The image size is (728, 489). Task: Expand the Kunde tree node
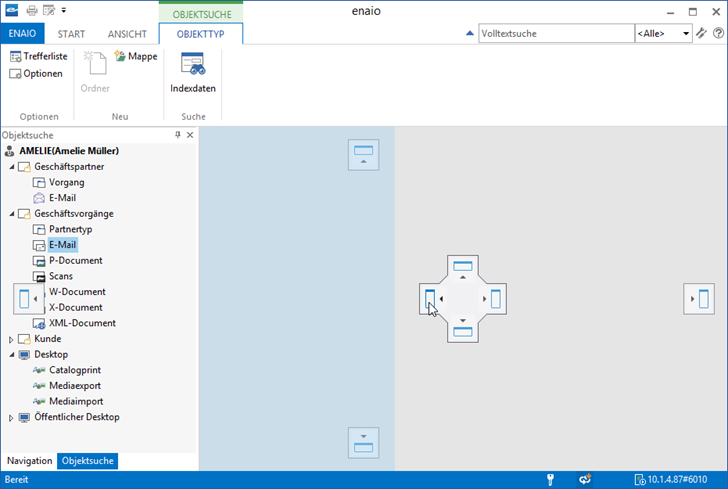(12, 339)
